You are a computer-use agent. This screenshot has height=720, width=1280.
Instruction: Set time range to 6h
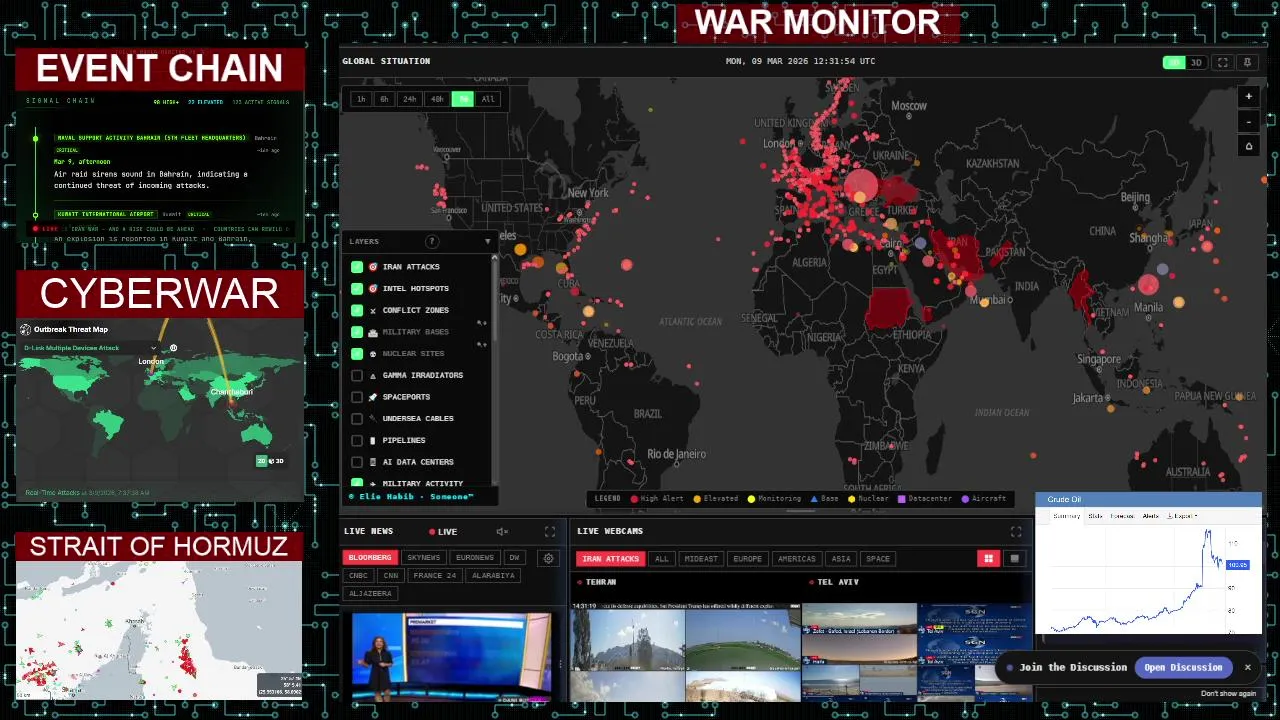coord(384,99)
